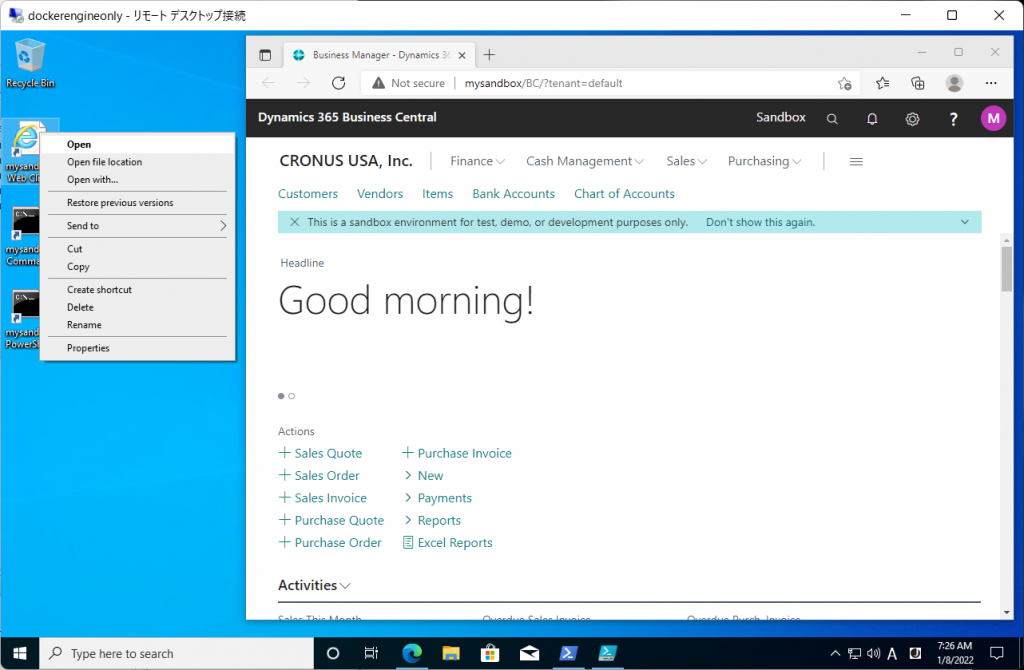Create a new Sales Order
Screen dimensions: 1024x670
click(319, 475)
